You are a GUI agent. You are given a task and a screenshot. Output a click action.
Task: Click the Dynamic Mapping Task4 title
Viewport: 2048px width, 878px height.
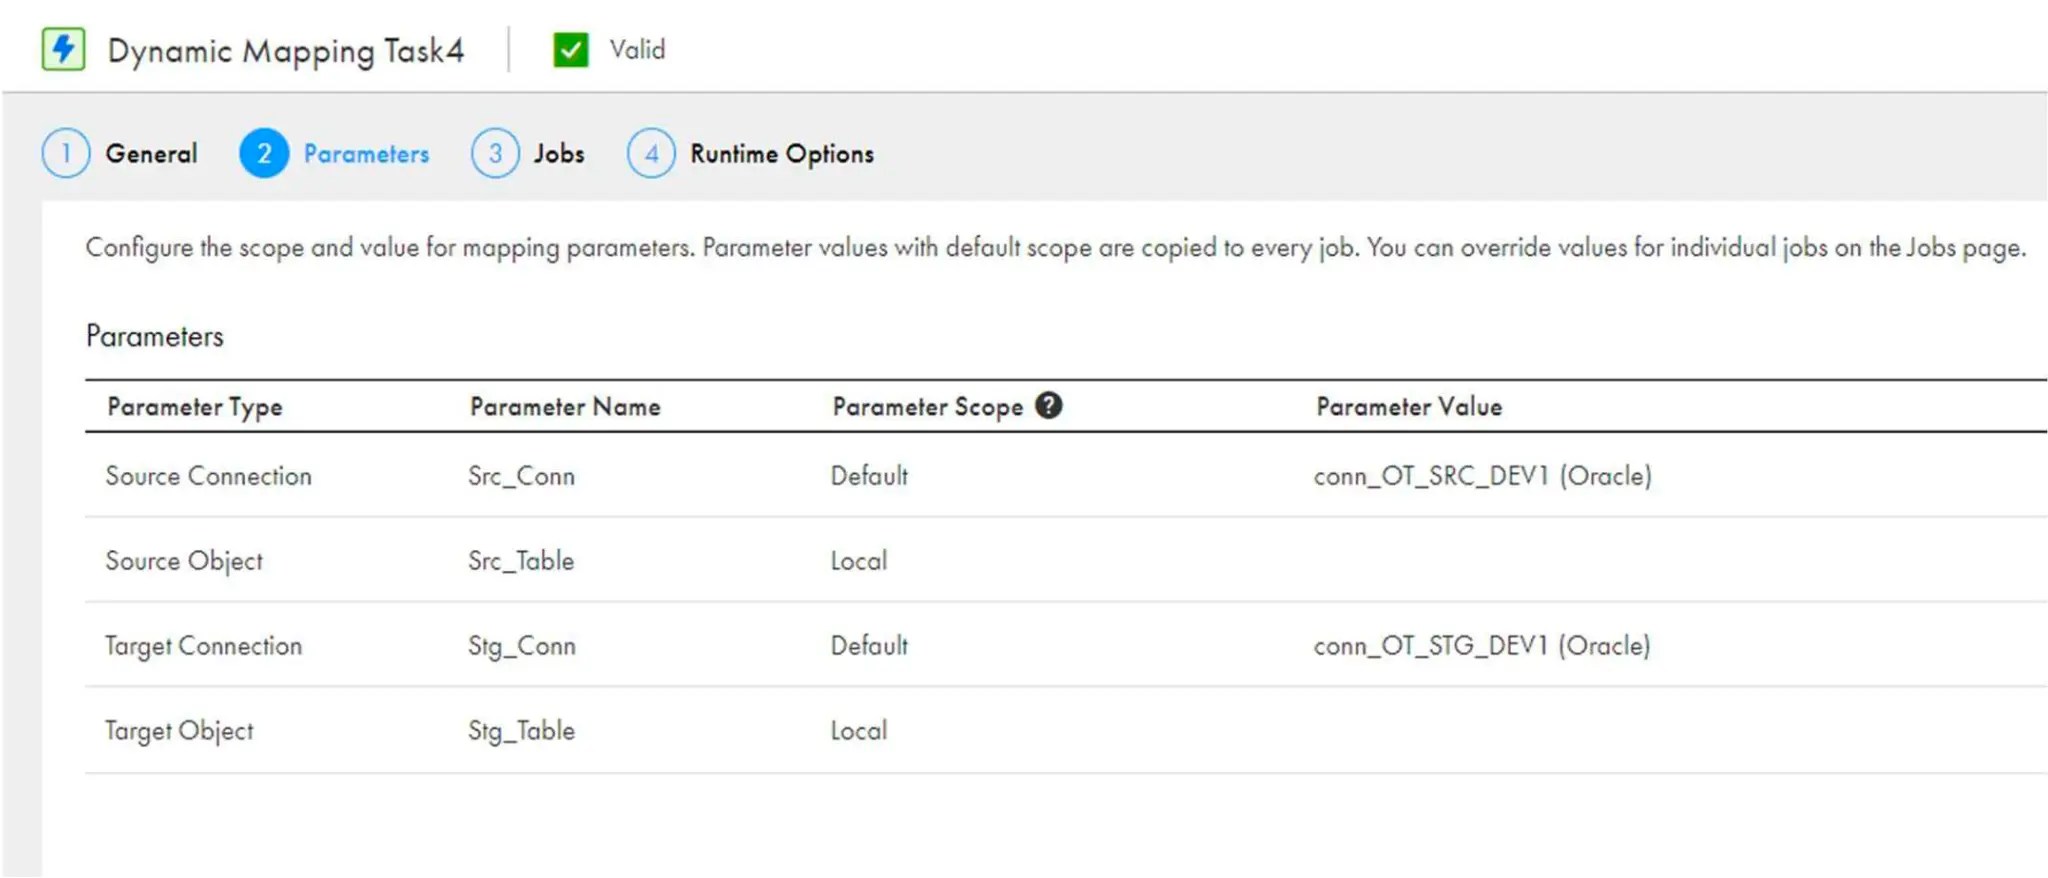(285, 50)
